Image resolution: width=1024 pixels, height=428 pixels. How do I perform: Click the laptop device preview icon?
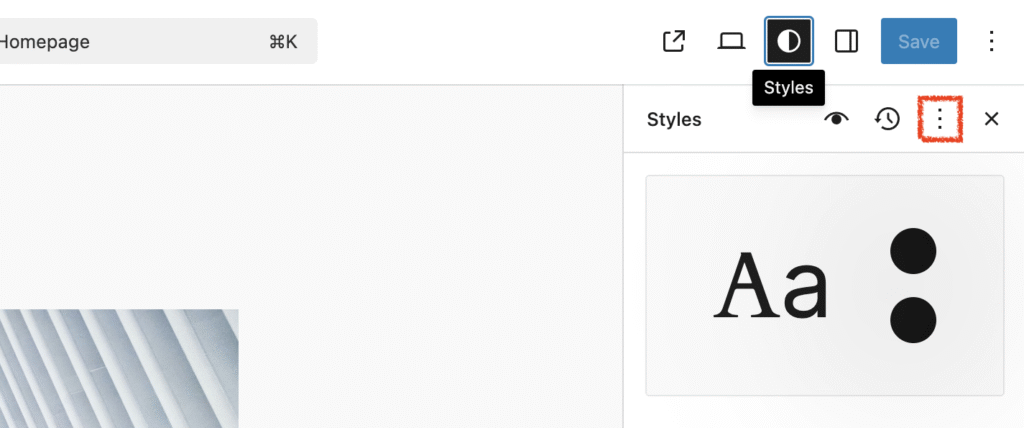(x=731, y=41)
